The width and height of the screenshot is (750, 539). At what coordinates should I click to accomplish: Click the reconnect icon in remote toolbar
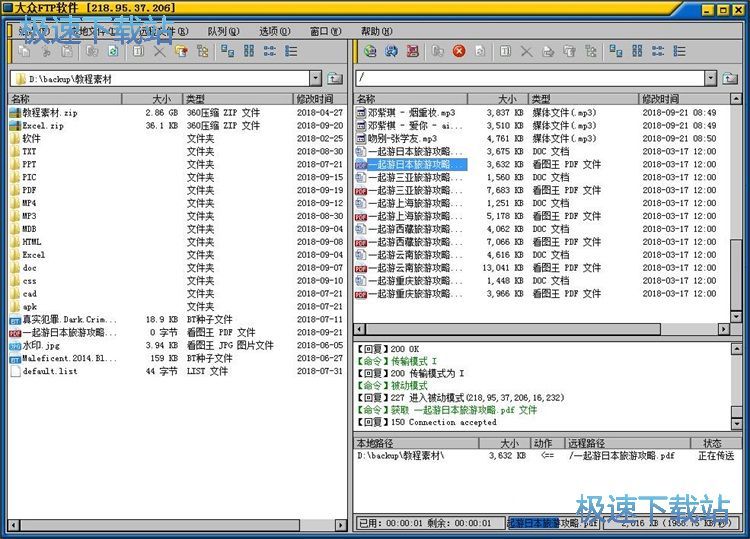[x=391, y=51]
